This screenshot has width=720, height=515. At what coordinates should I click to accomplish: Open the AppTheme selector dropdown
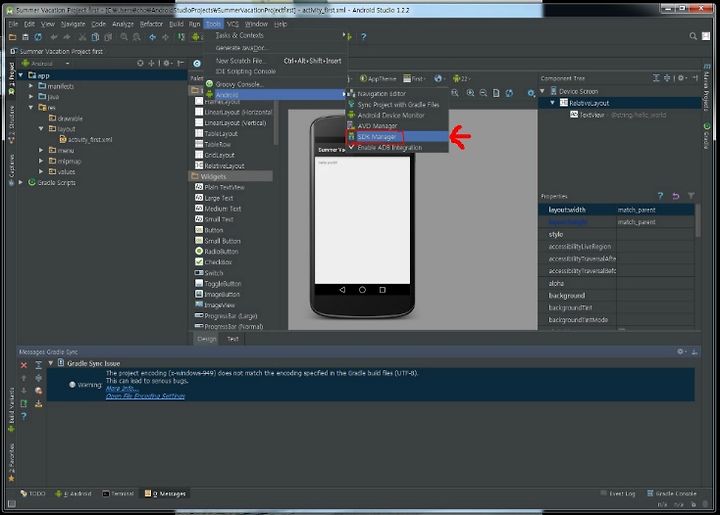pyautogui.click(x=378, y=78)
